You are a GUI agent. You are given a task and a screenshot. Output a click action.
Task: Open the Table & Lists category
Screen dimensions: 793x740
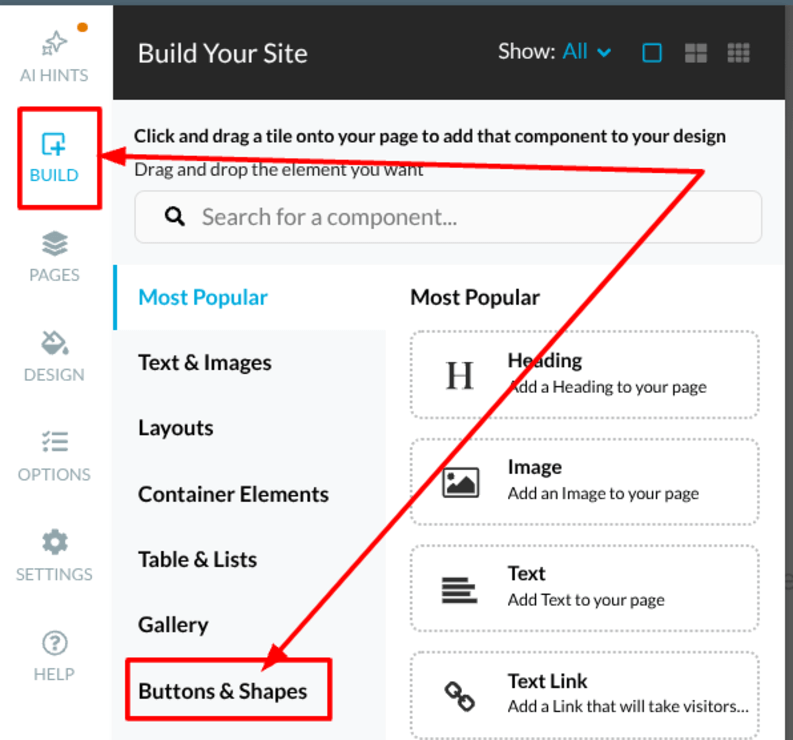pos(197,559)
